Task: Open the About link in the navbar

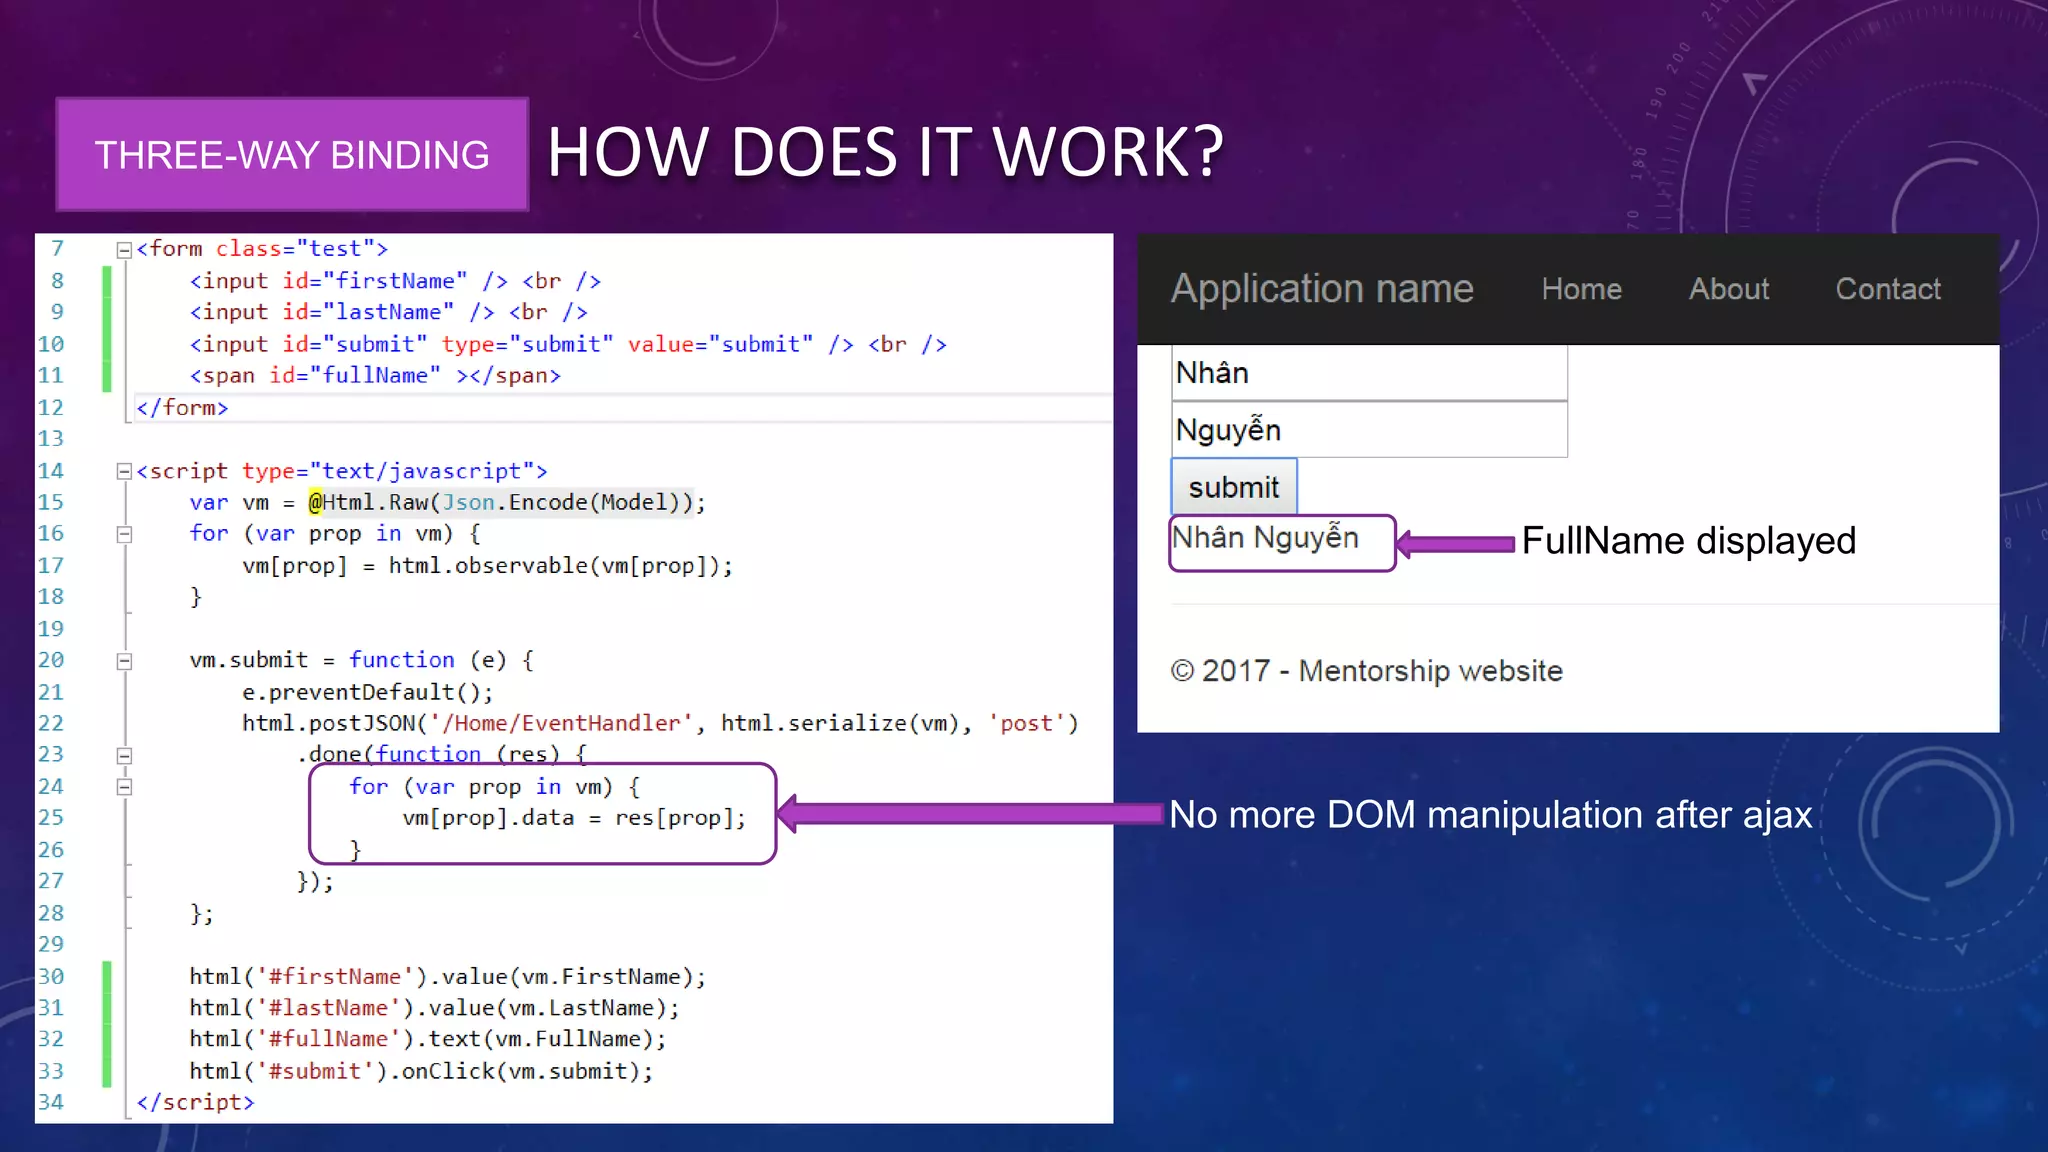Action: click(1729, 289)
